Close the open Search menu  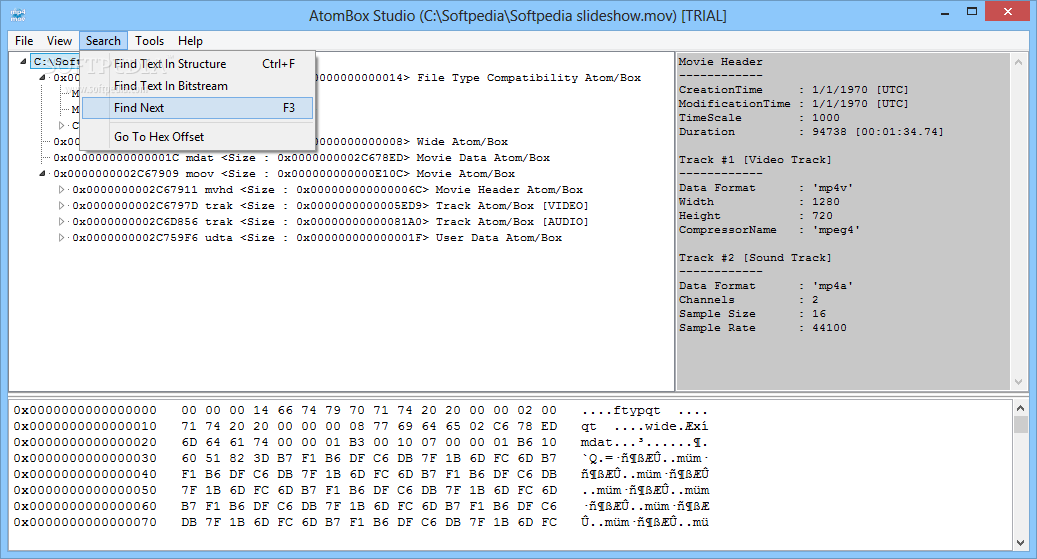[103, 41]
